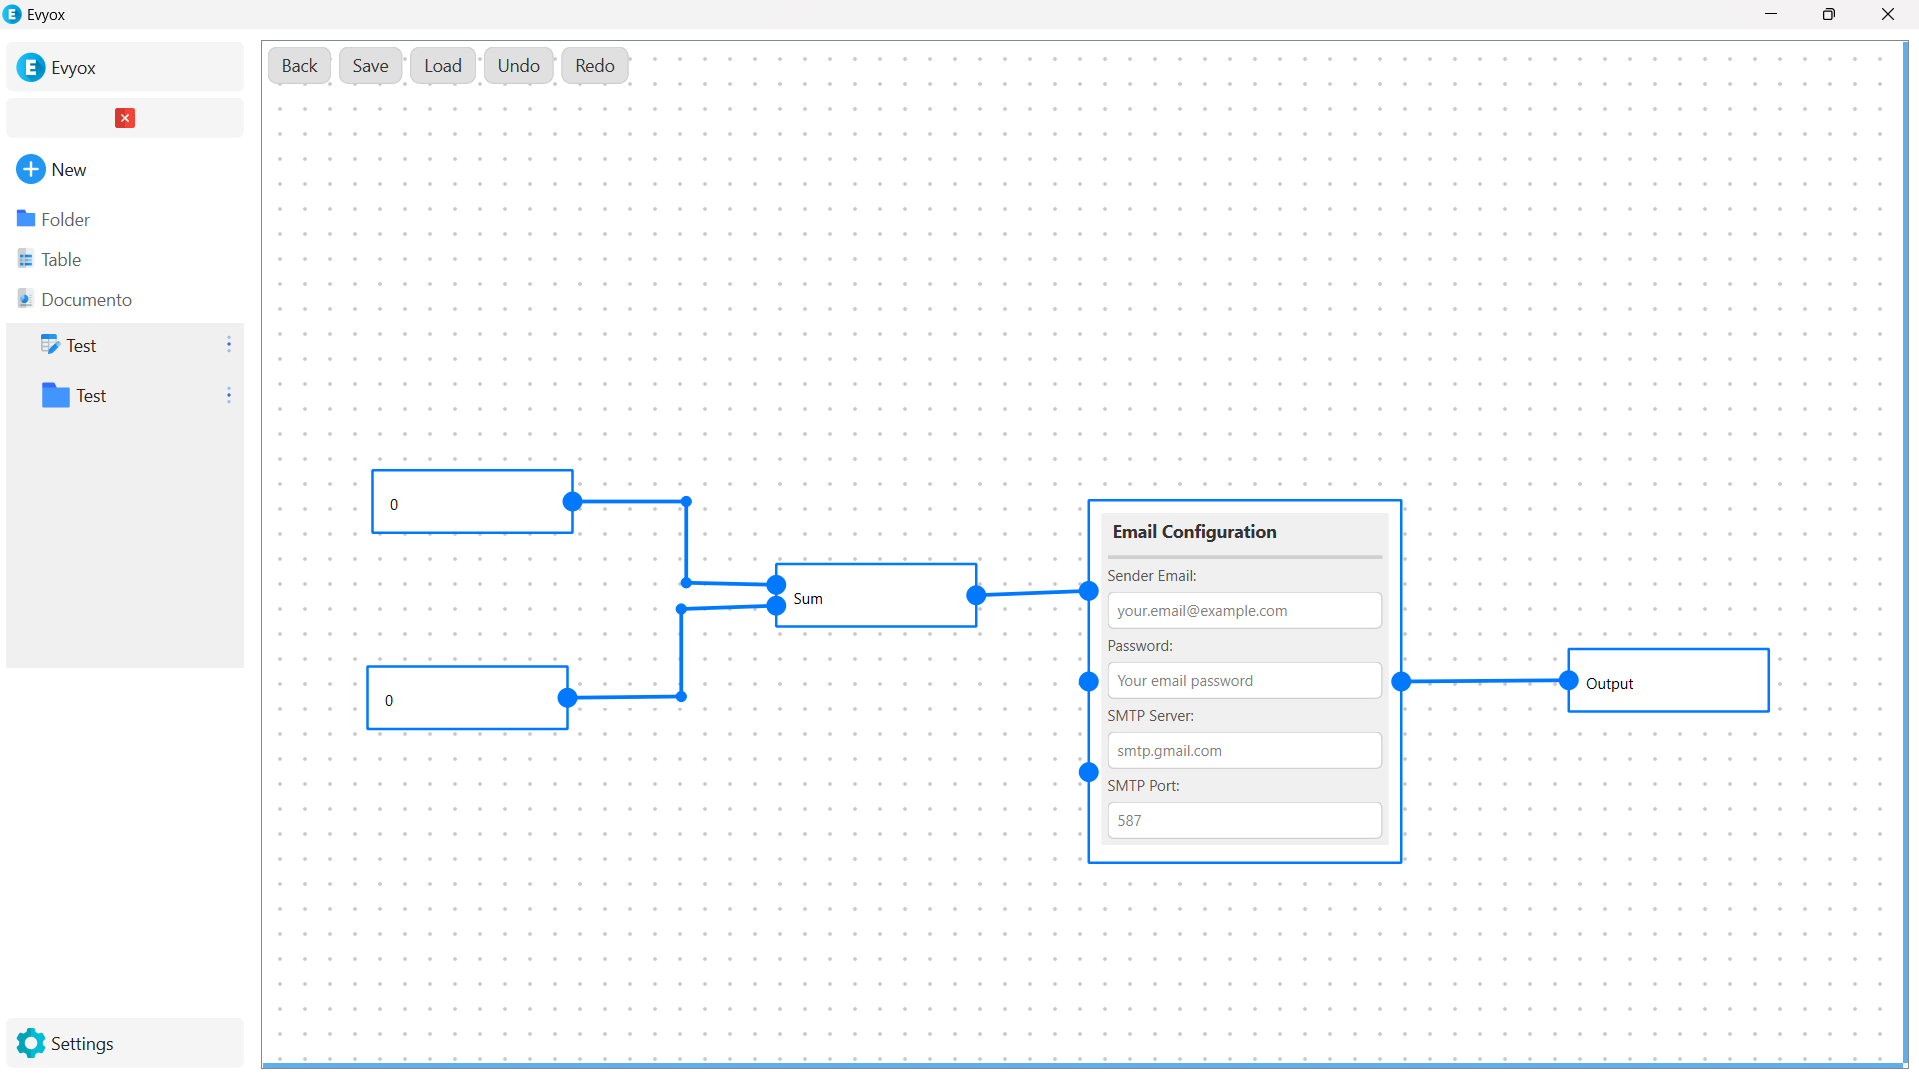Viewport: 1919px width, 1079px height.
Task: Click Email Configuration output port
Action: click(1401, 681)
